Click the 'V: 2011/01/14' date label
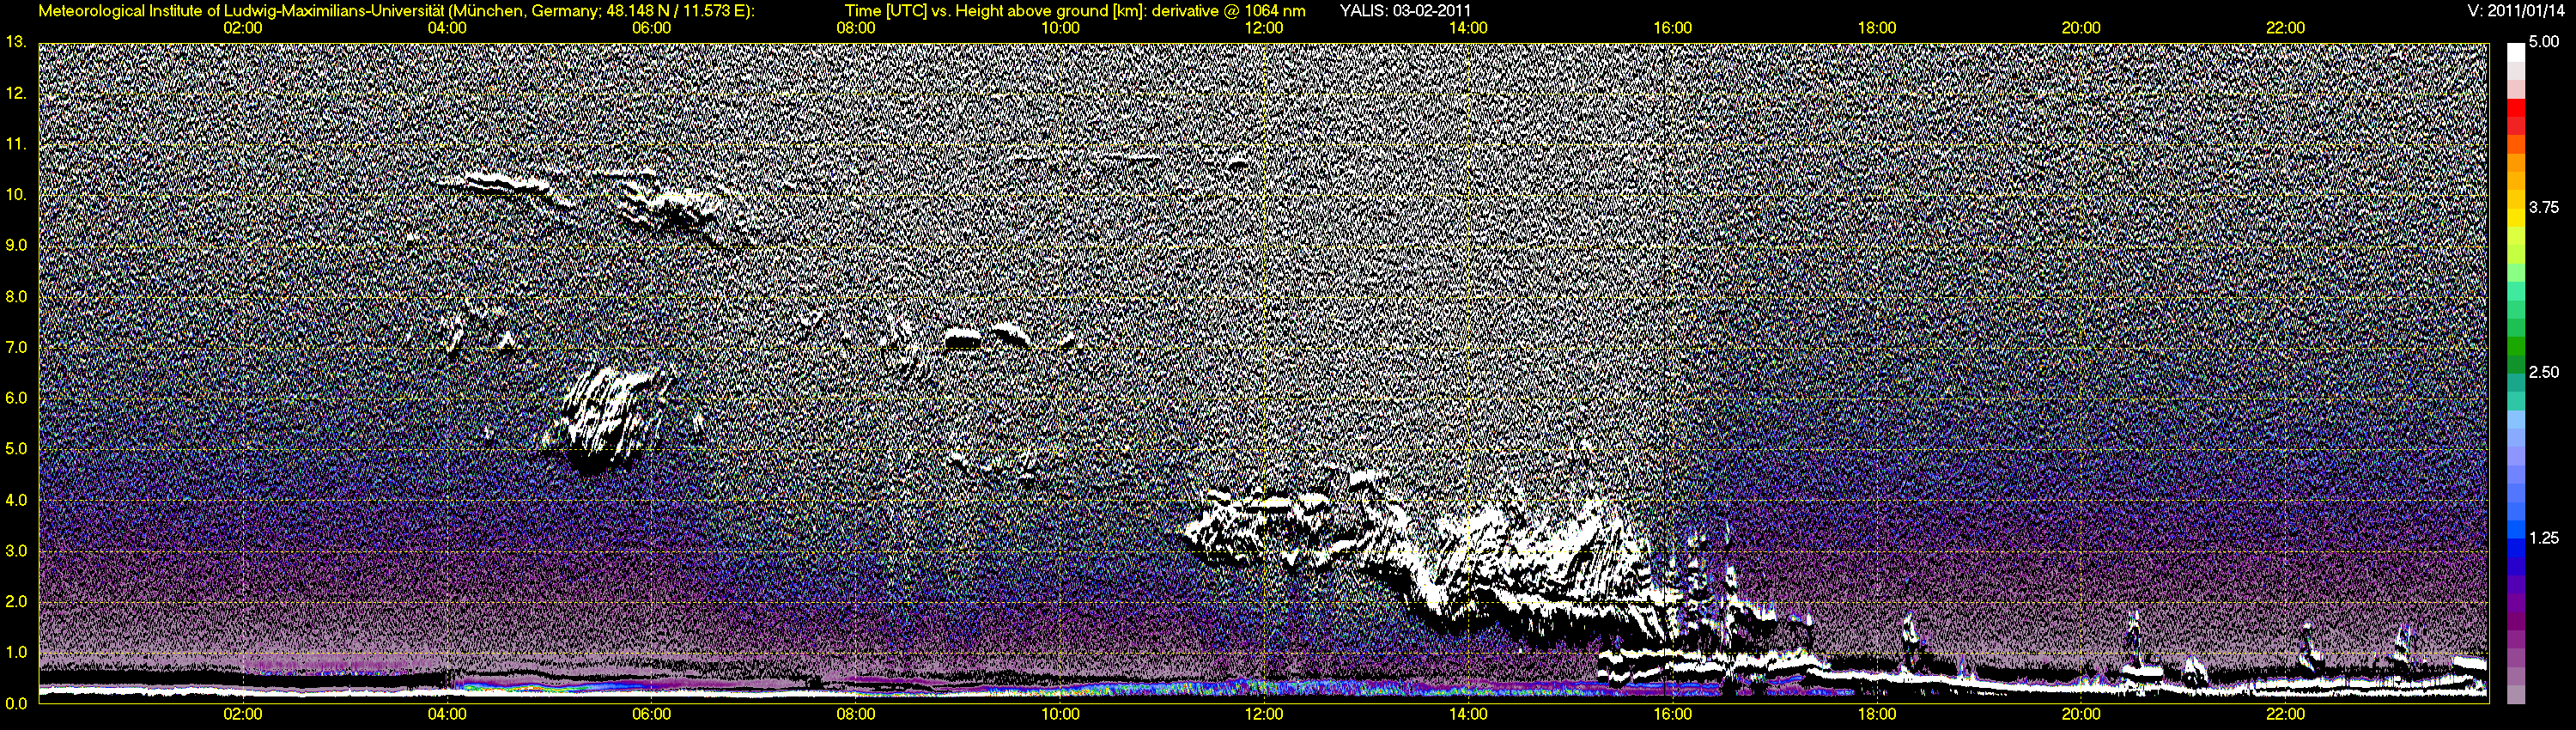Viewport: 2576px width, 730px height. 2518,10
